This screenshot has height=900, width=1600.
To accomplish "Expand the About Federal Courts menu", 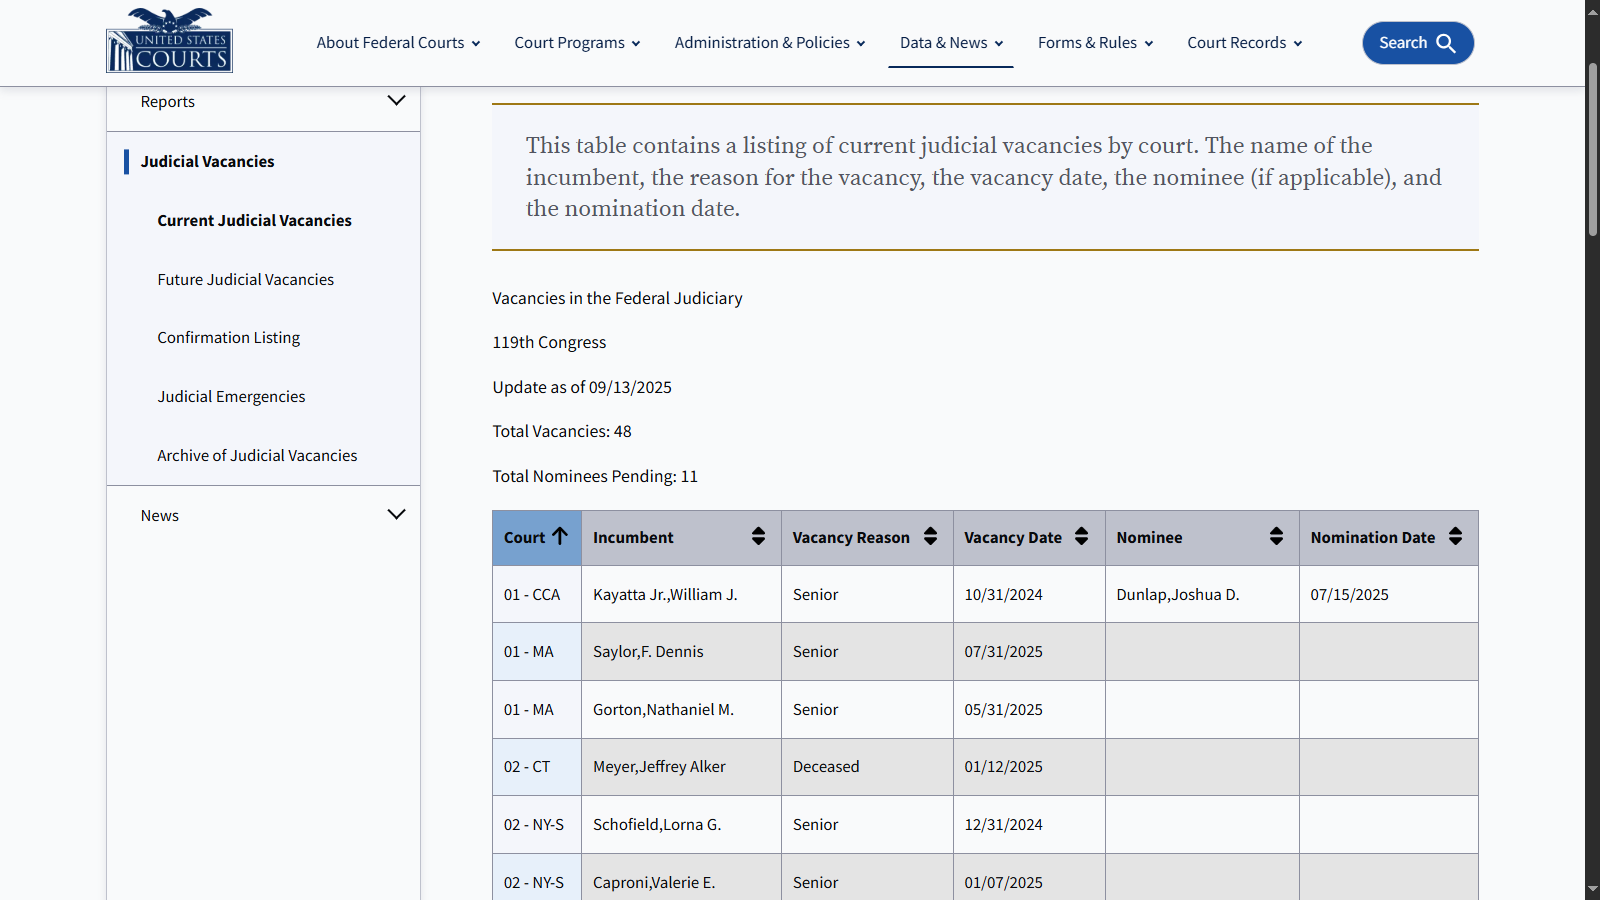I will (x=398, y=43).
